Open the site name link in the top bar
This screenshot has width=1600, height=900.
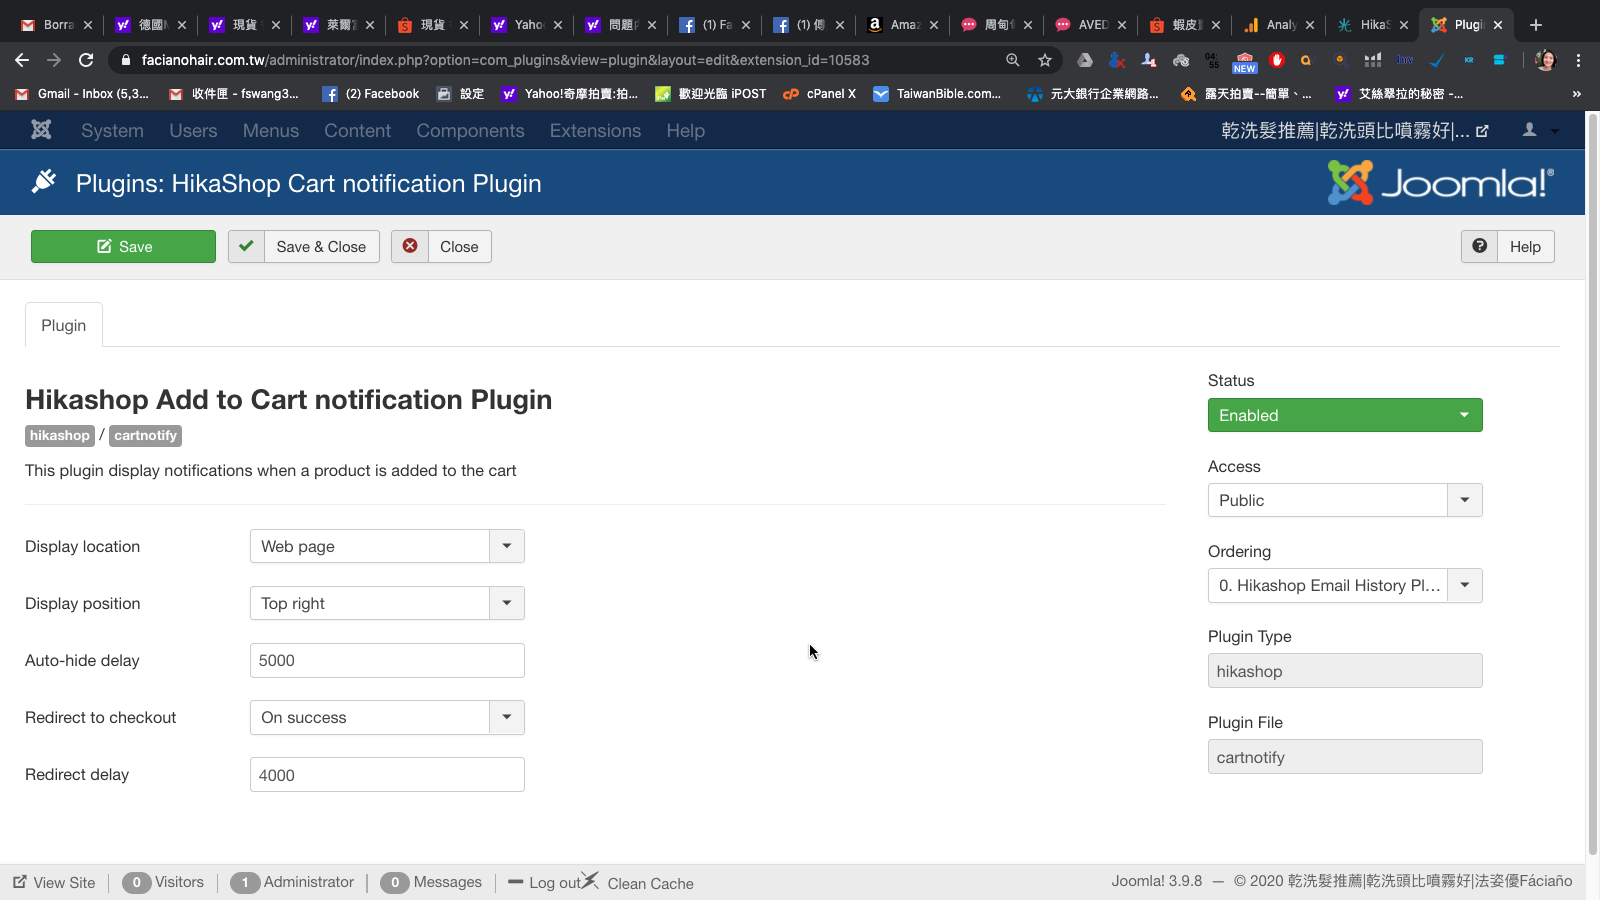click(x=1355, y=130)
